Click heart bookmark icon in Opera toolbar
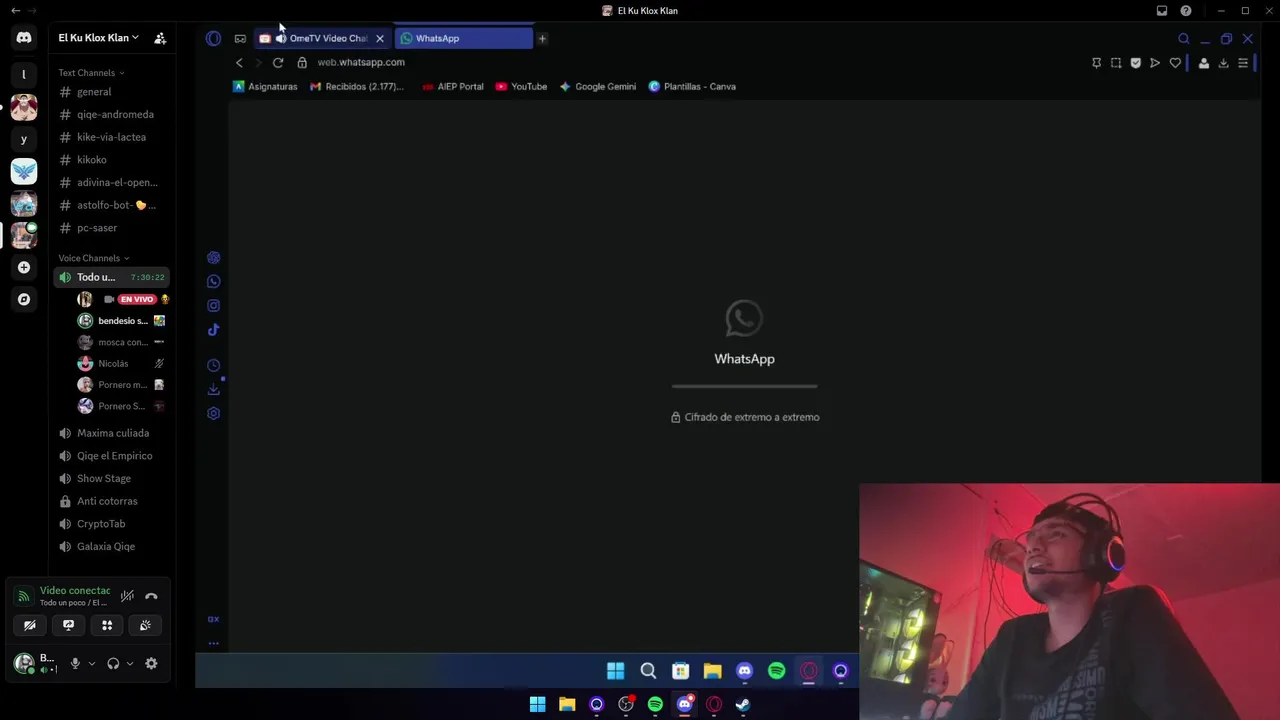Image resolution: width=1280 pixels, height=720 pixels. [x=1175, y=63]
